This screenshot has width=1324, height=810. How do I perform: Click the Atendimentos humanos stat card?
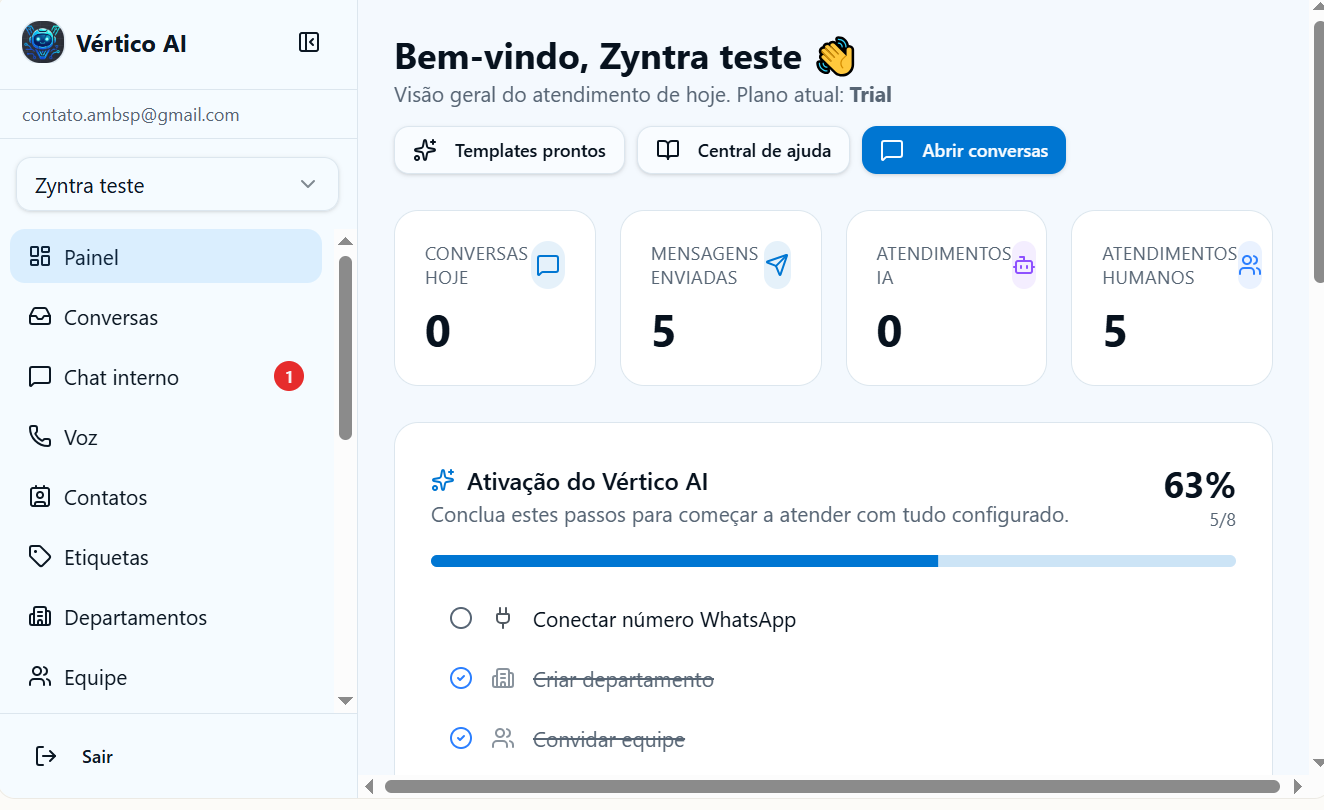tap(1172, 298)
